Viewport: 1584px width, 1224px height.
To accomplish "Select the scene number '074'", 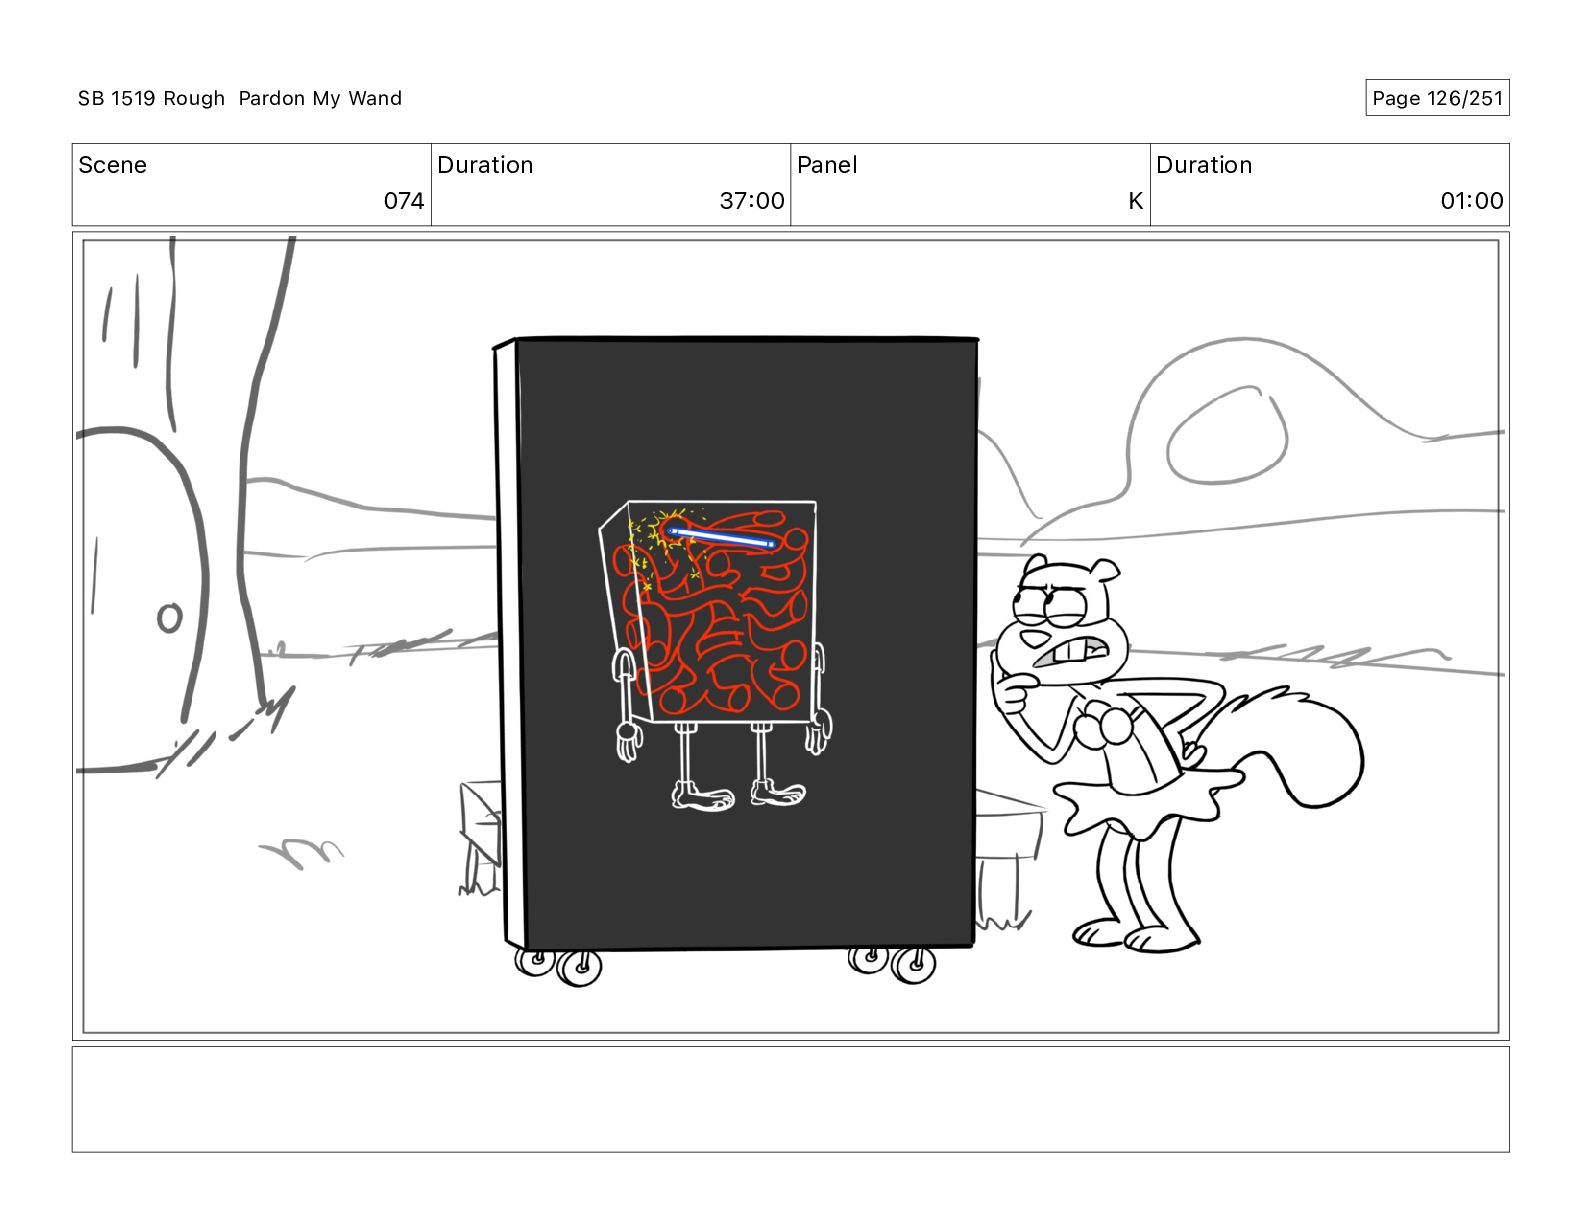I will pyautogui.click(x=404, y=201).
